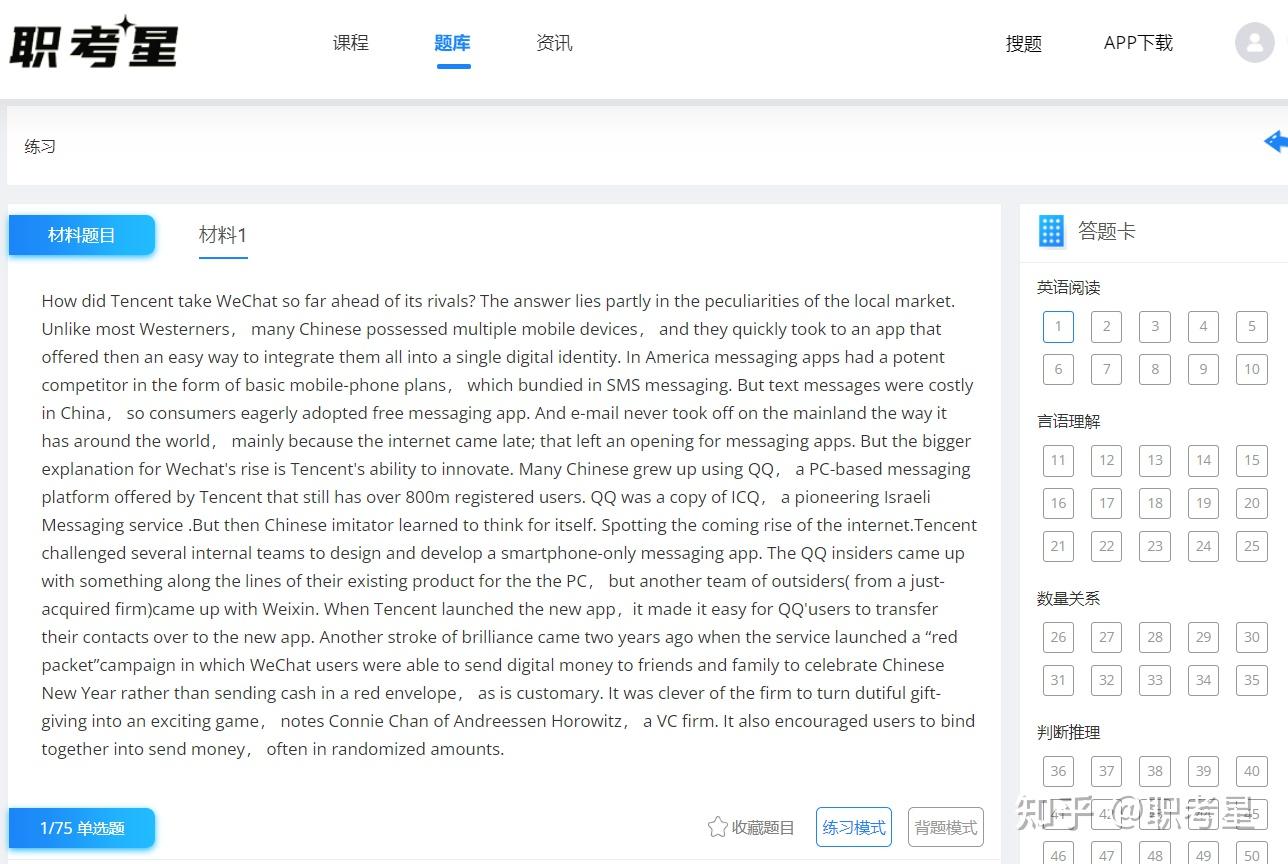This screenshot has width=1288, height=864.
Task: Select question 27 in answer card
Action: coord(1107,637)
